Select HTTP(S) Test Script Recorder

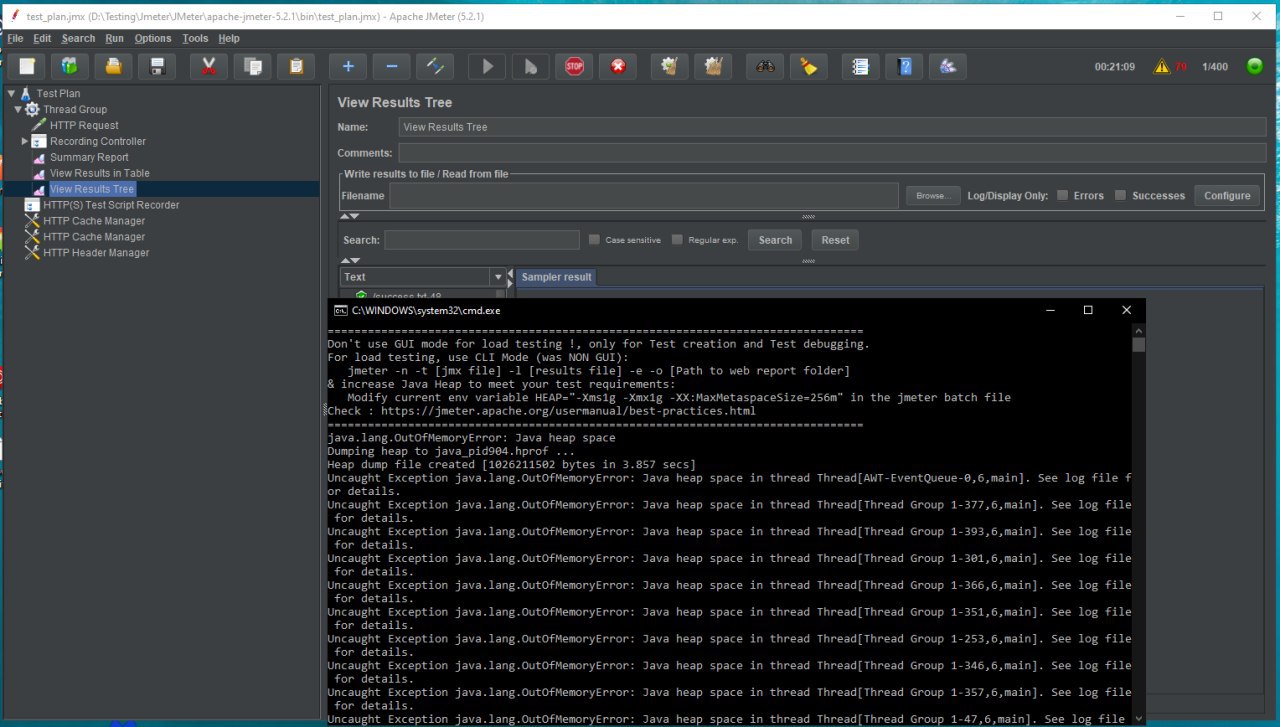coord(111,205)
